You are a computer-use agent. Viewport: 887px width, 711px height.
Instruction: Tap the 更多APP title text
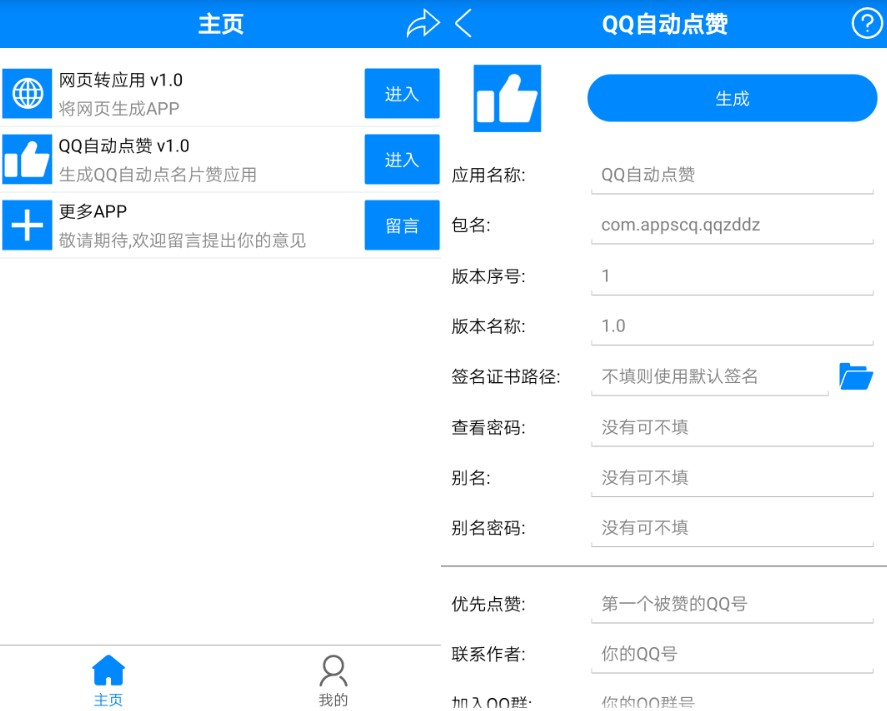pyautogui.click(x=93, y=212)
